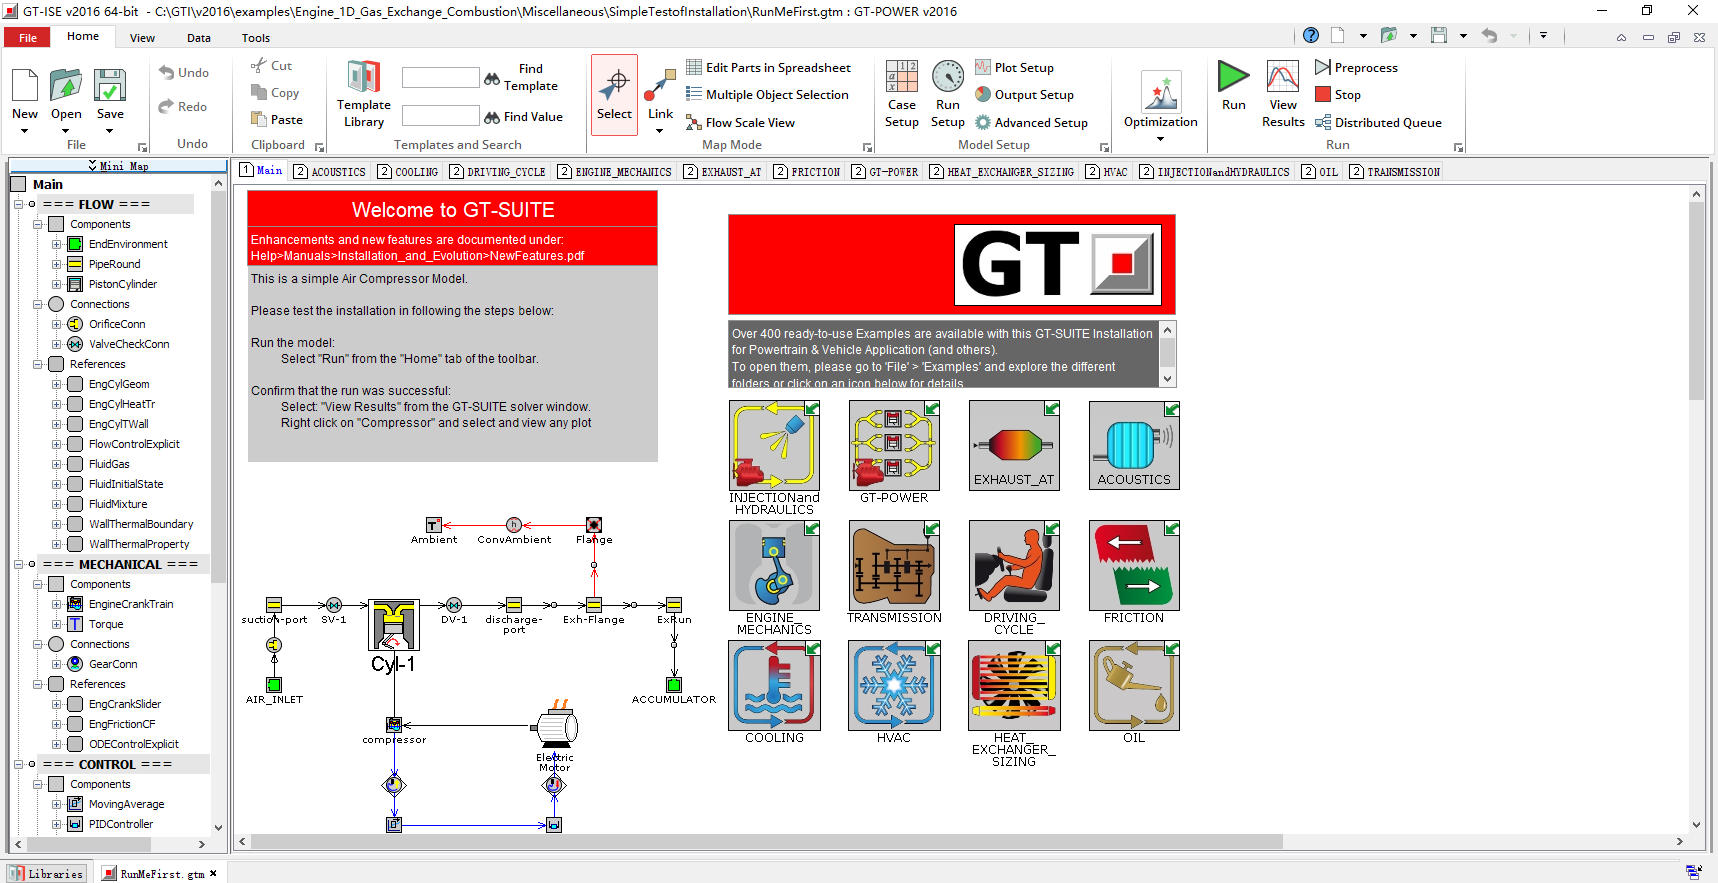Viewport: 1718px width, 883px height.
Task: Expand the EngCylGeom tree node
Action: click(x=57, y=384)
